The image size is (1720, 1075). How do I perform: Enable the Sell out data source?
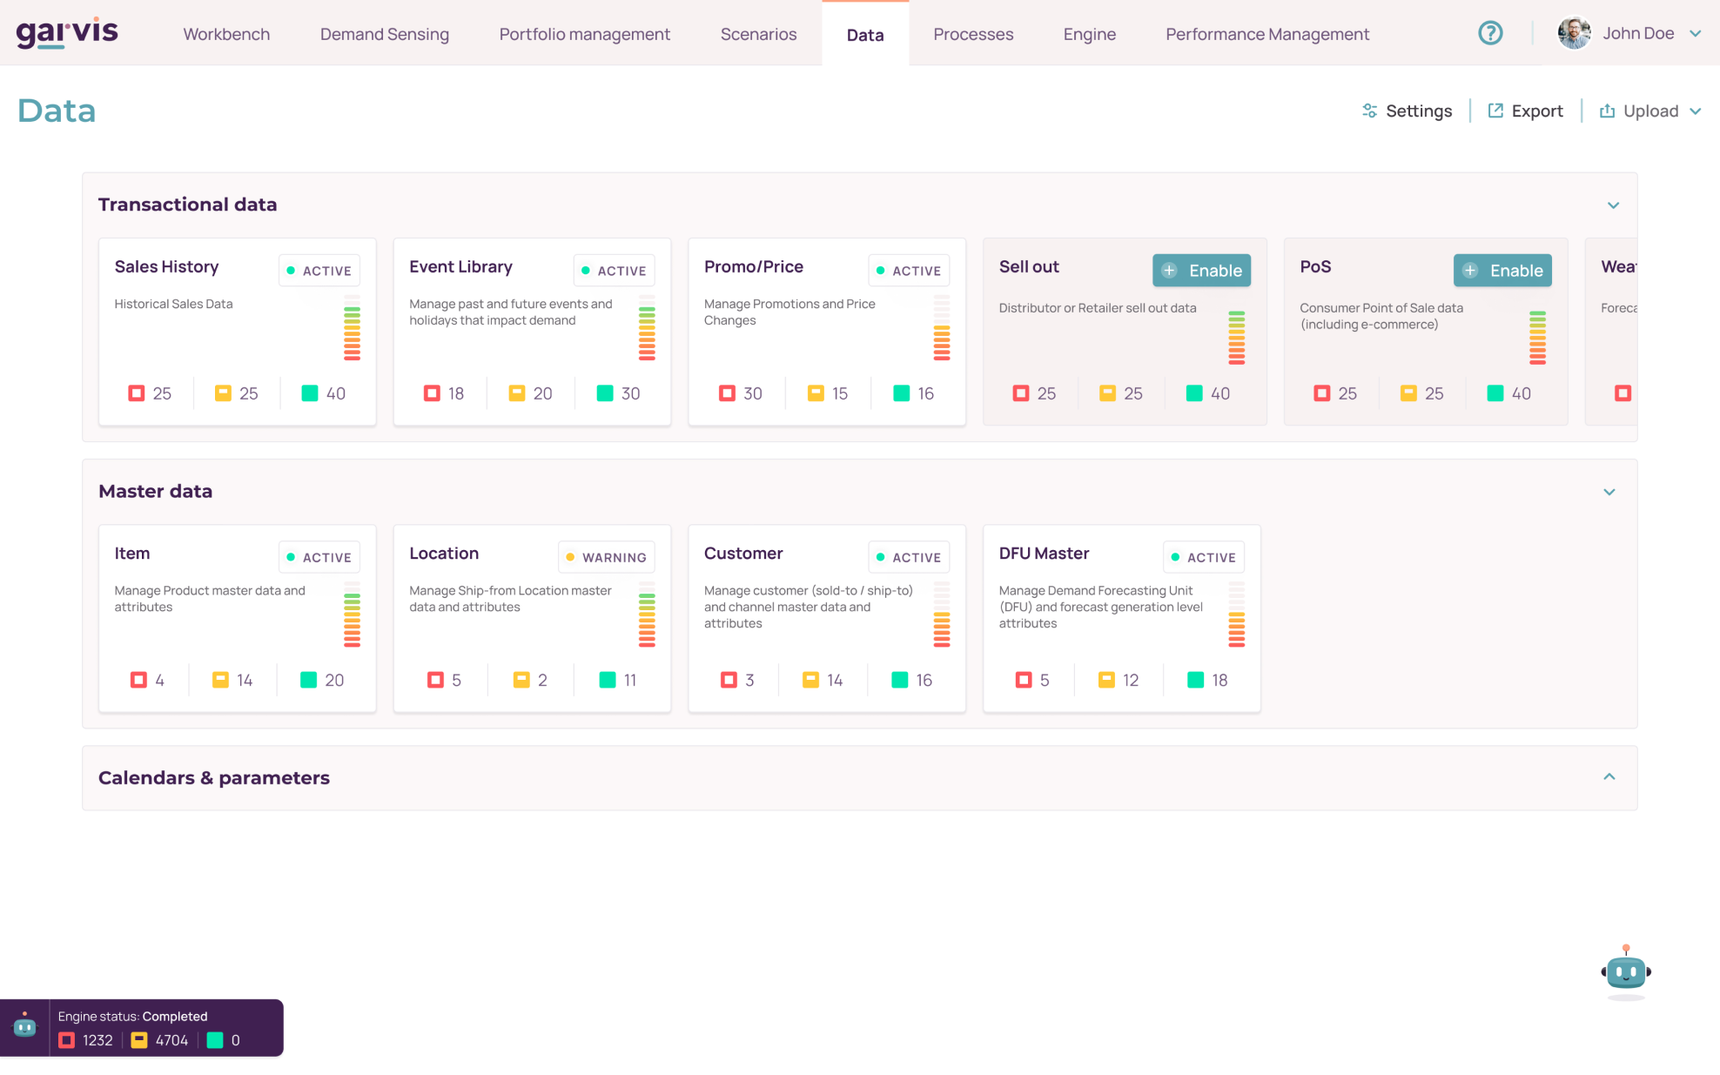coord(1201,270)
